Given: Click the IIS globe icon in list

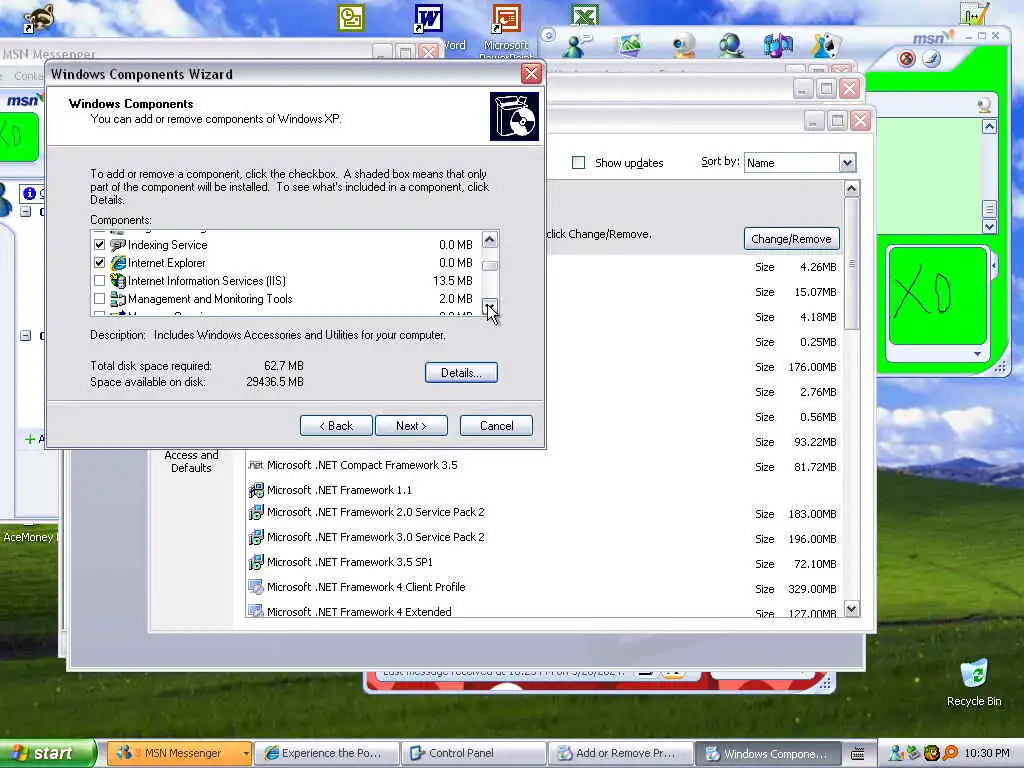Looking at the screenshot, I should coord(118,281).
